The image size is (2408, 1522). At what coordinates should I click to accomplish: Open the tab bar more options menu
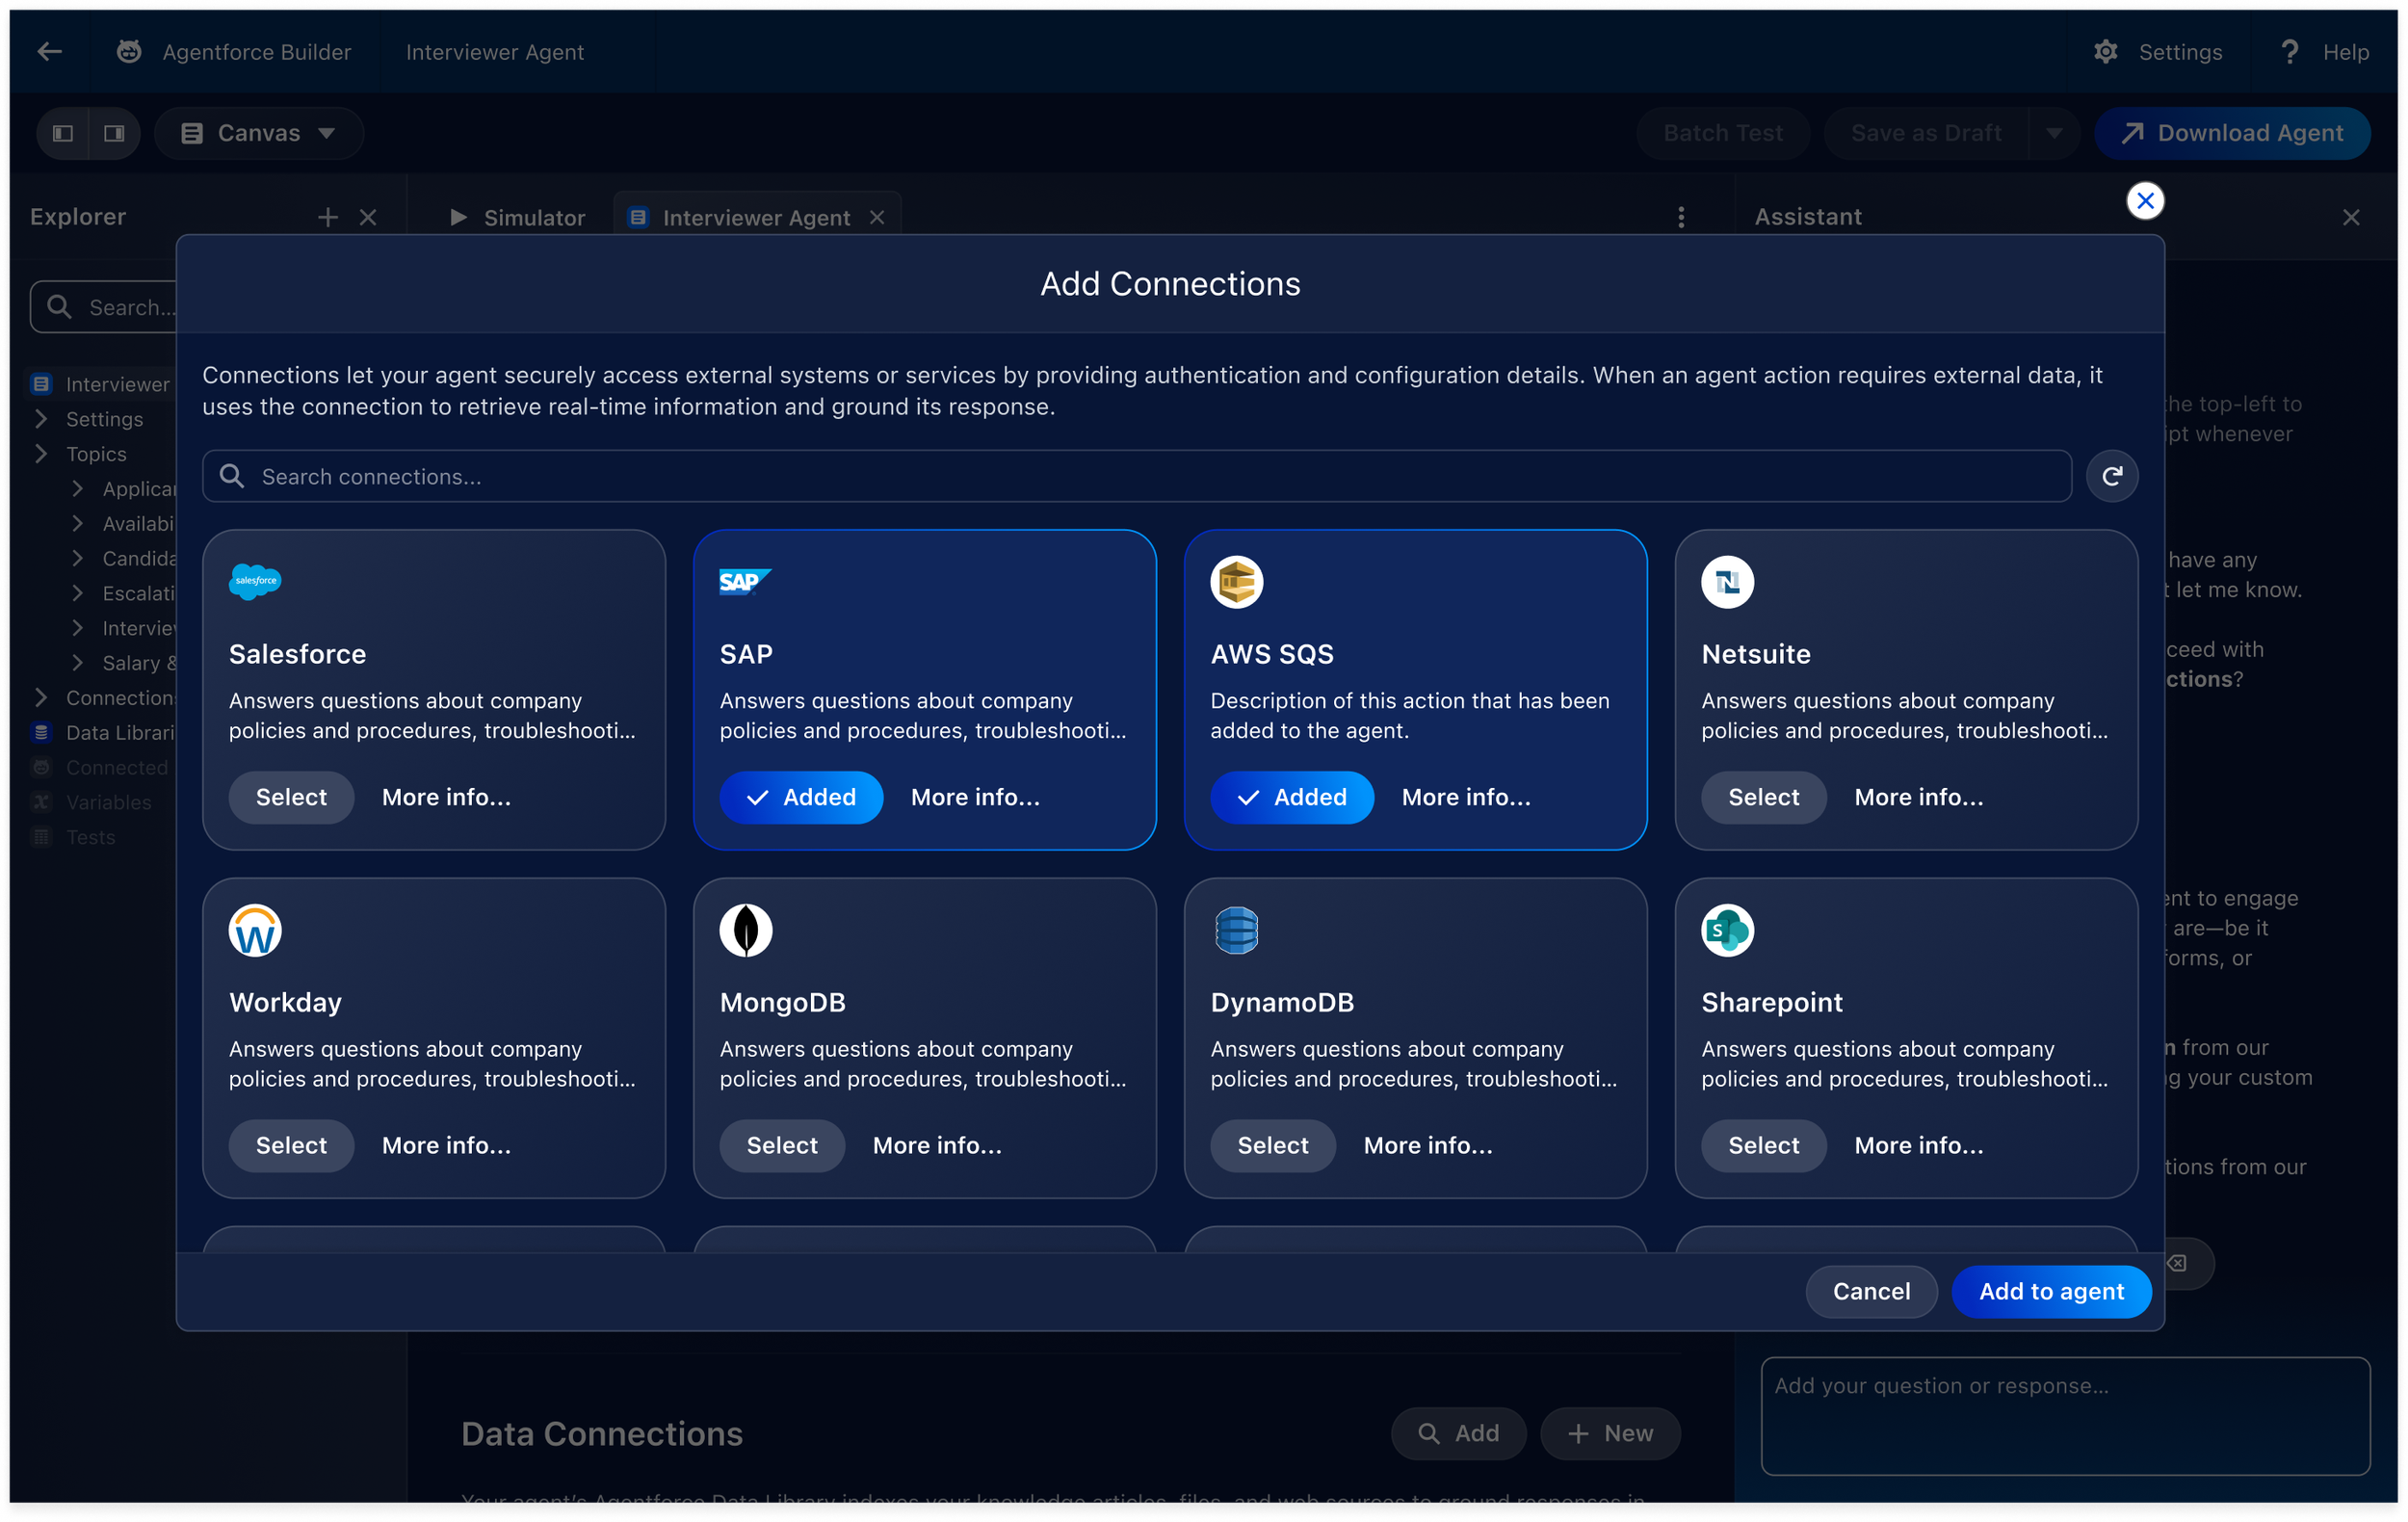[1681, 217]
